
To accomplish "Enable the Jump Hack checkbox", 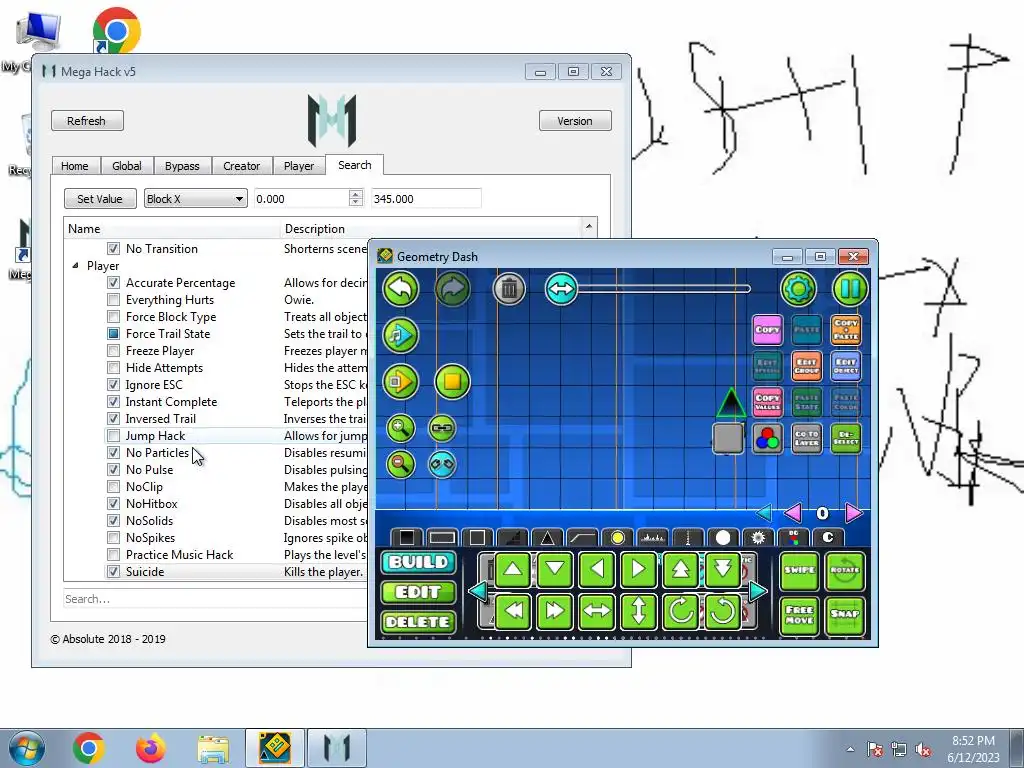I will tap(114, 436).
